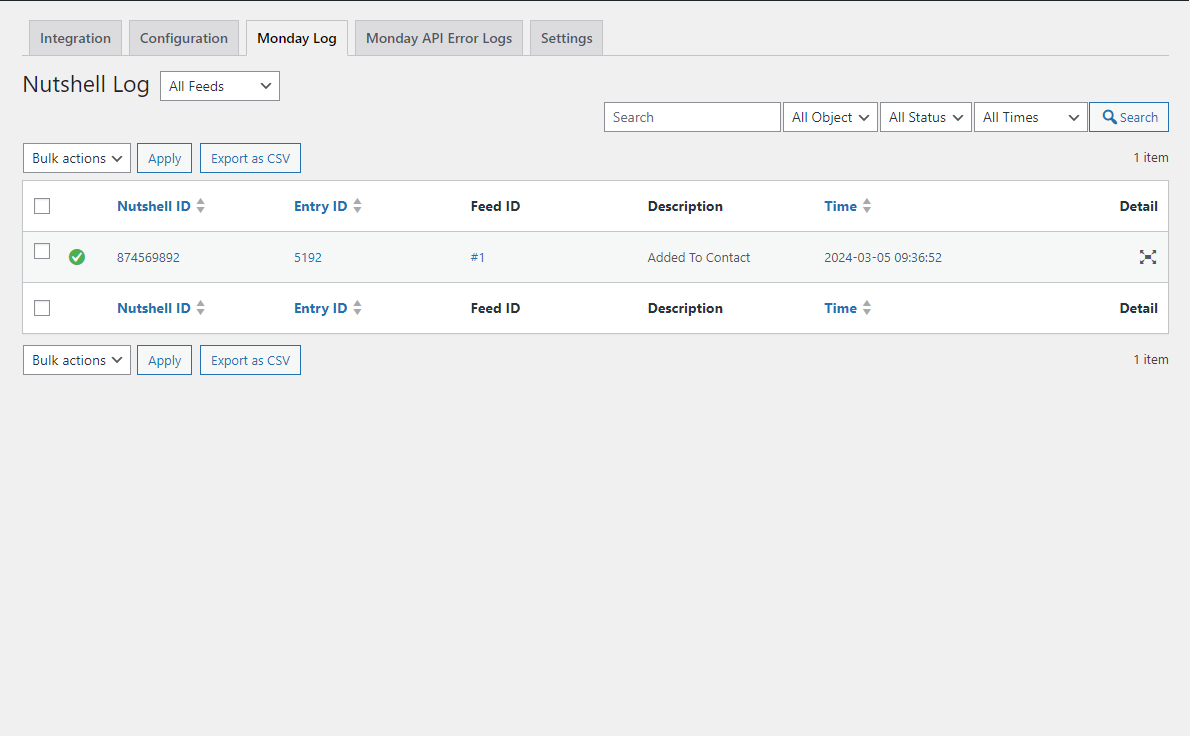Expand the All Status filter dropdown
The height and width of the screenshot is (736, 1190).
[926, 117]
